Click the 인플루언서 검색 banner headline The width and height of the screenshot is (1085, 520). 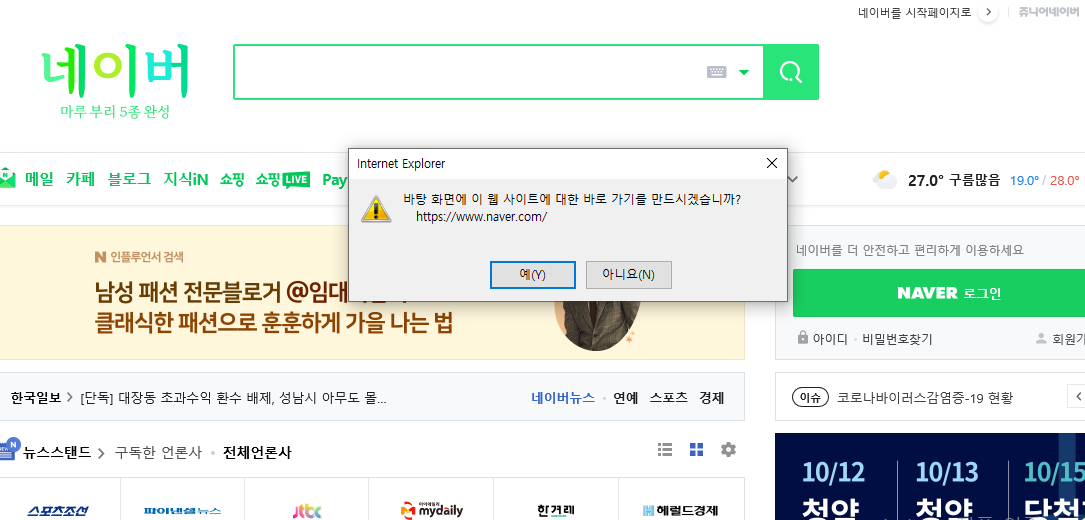coord(273,307)
